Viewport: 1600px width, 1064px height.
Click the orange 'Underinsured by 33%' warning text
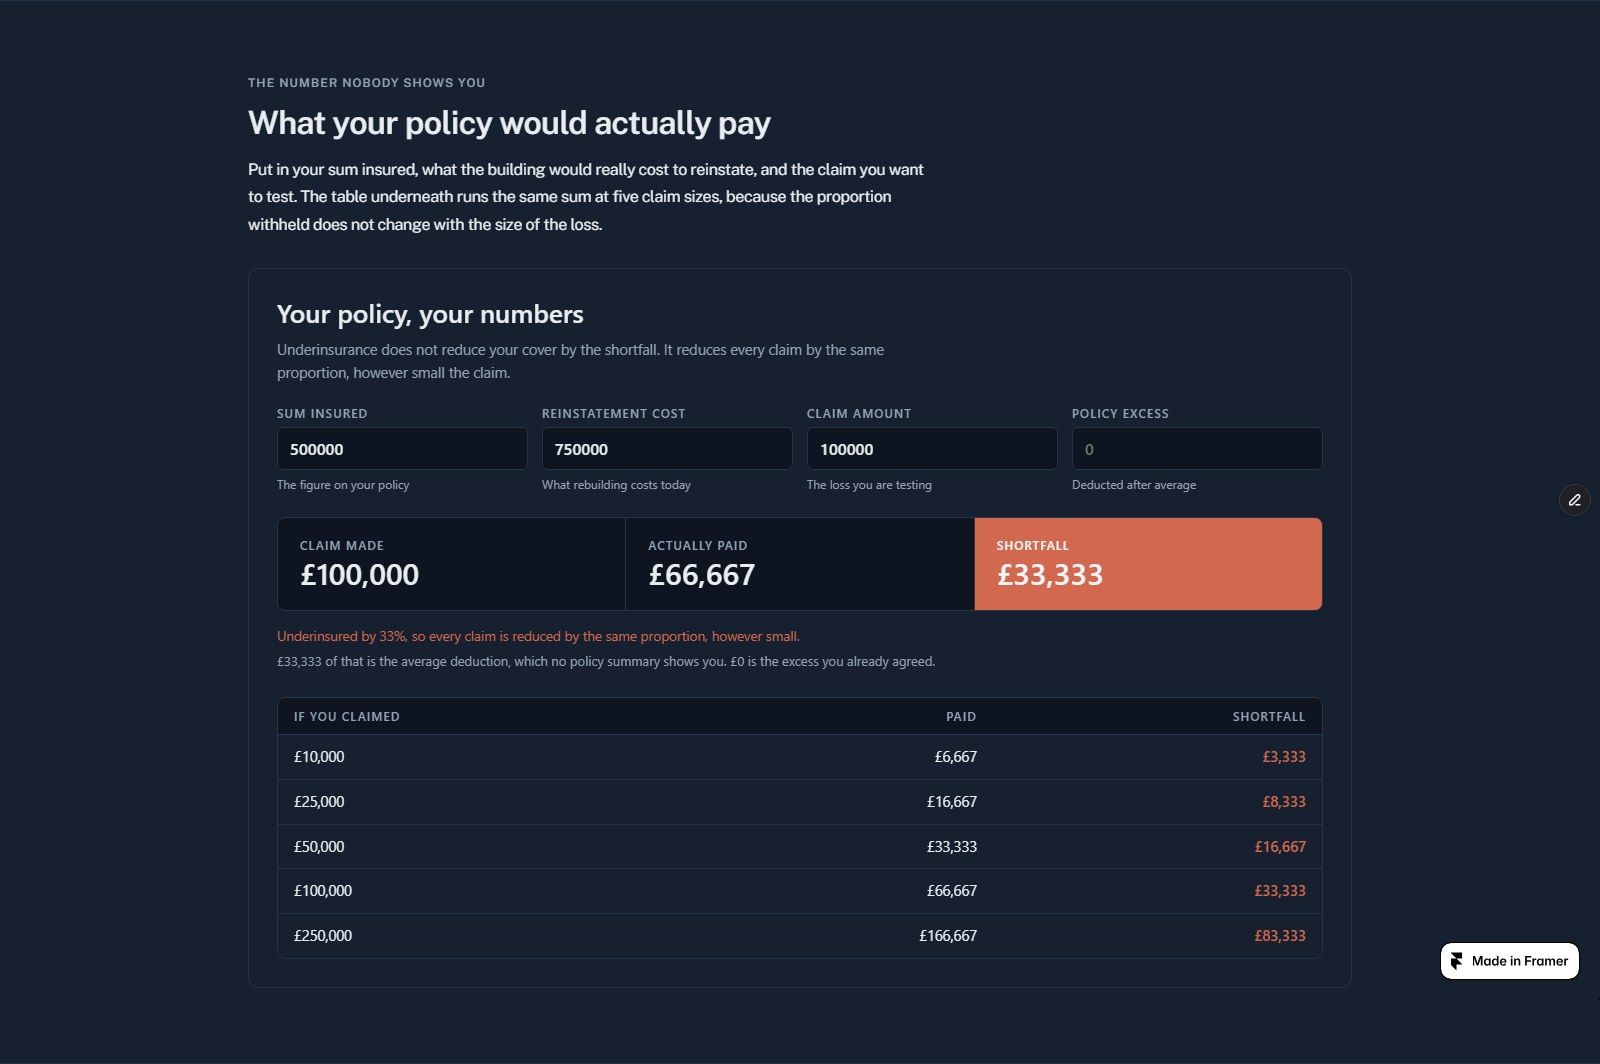tap(538, 636)
